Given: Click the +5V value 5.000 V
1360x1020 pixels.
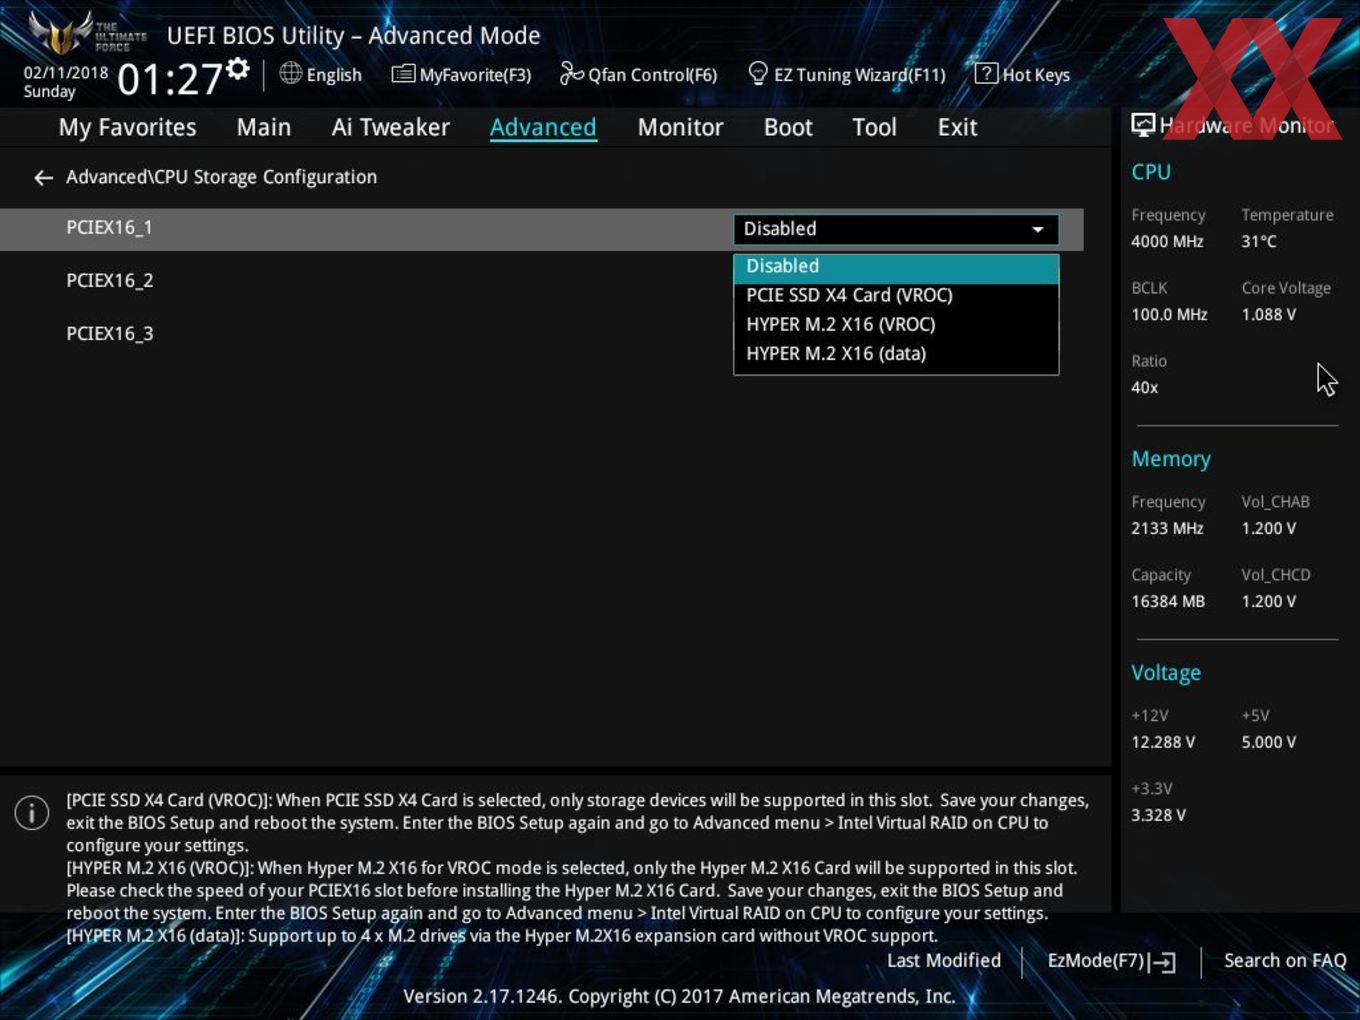Looking at the screenshot, I should (x=1269, y=743).
